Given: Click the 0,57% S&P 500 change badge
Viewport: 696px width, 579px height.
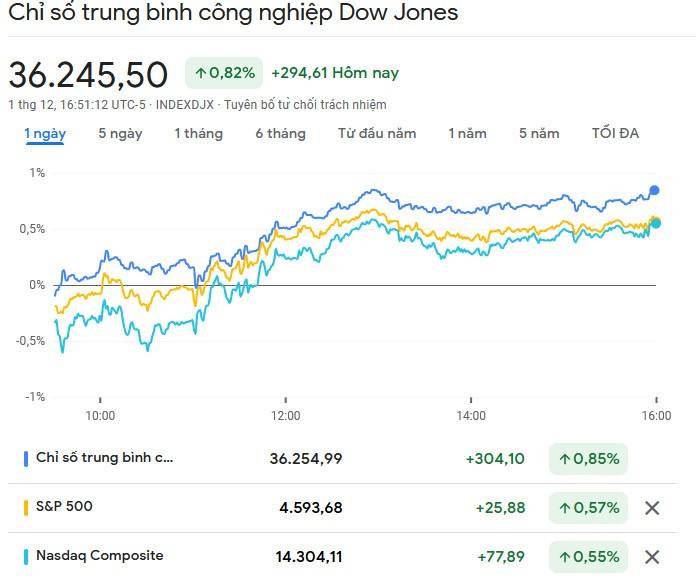Looking at the screenshot, I should pyautogui.click(x=588, y=508).
